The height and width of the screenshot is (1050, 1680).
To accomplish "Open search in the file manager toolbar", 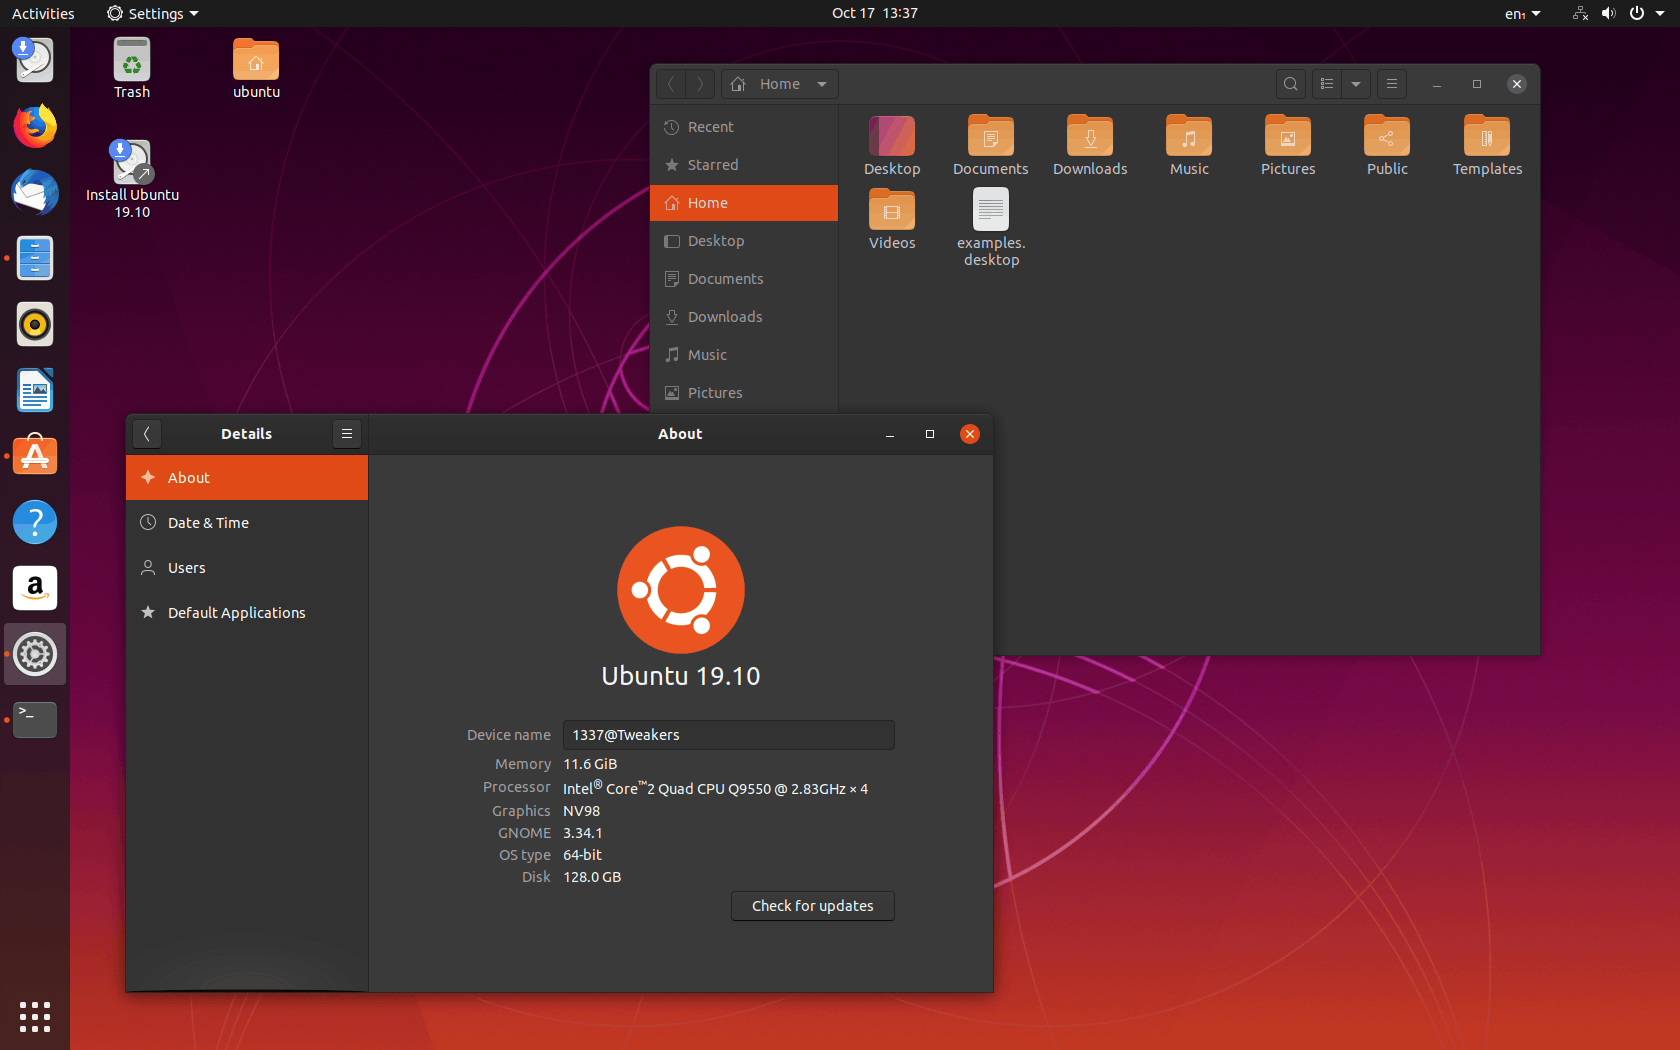I will [x=1290, y=84].
